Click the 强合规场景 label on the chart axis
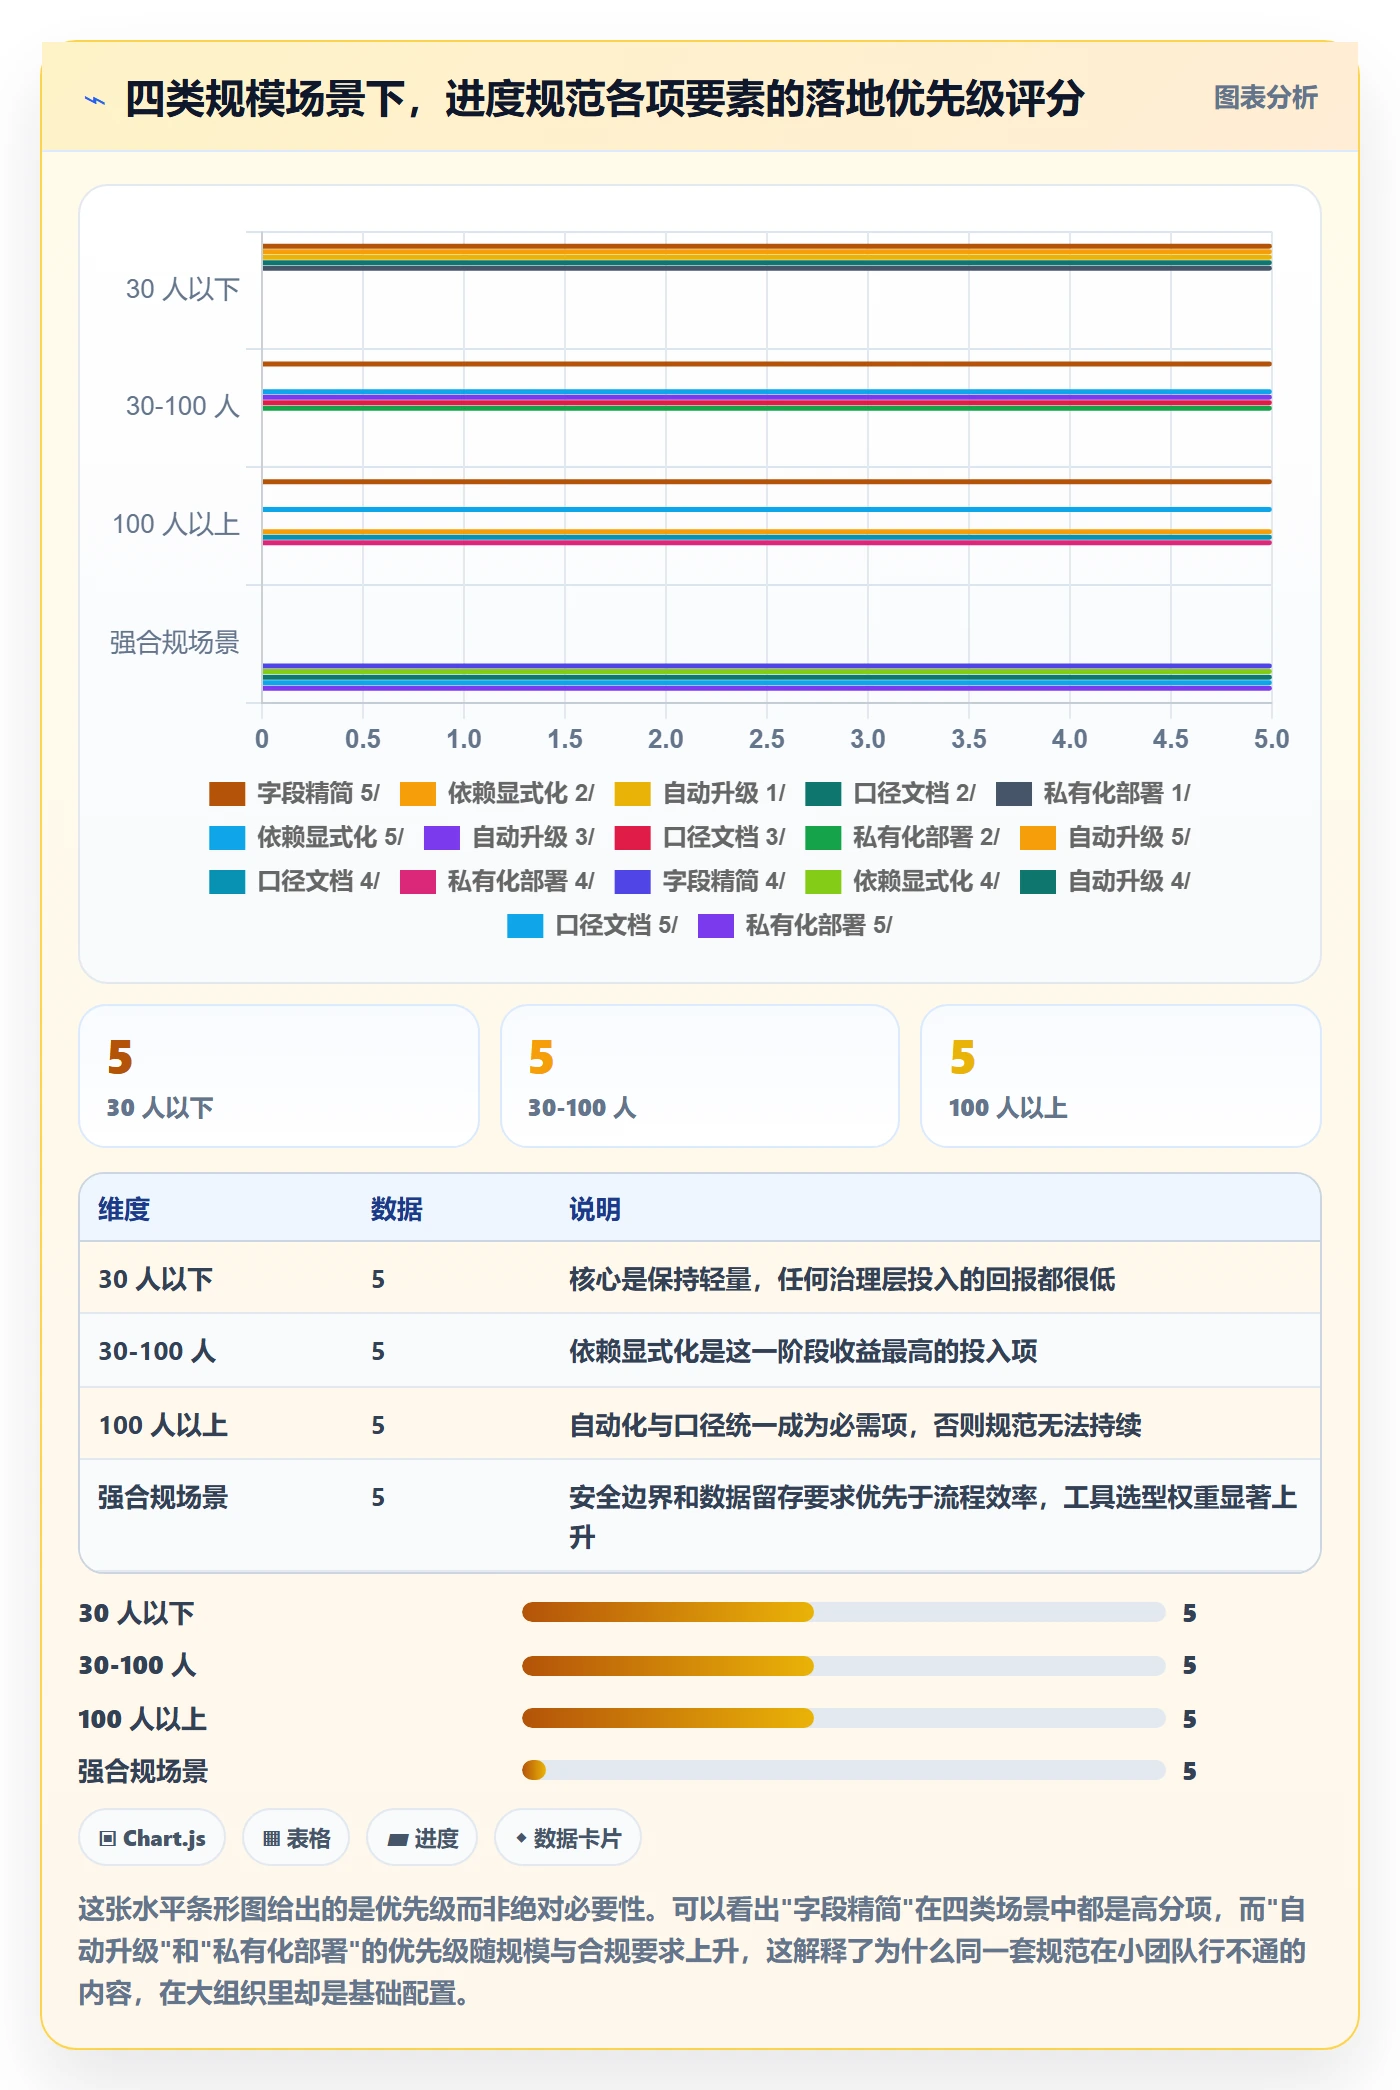 coord(175,642)
